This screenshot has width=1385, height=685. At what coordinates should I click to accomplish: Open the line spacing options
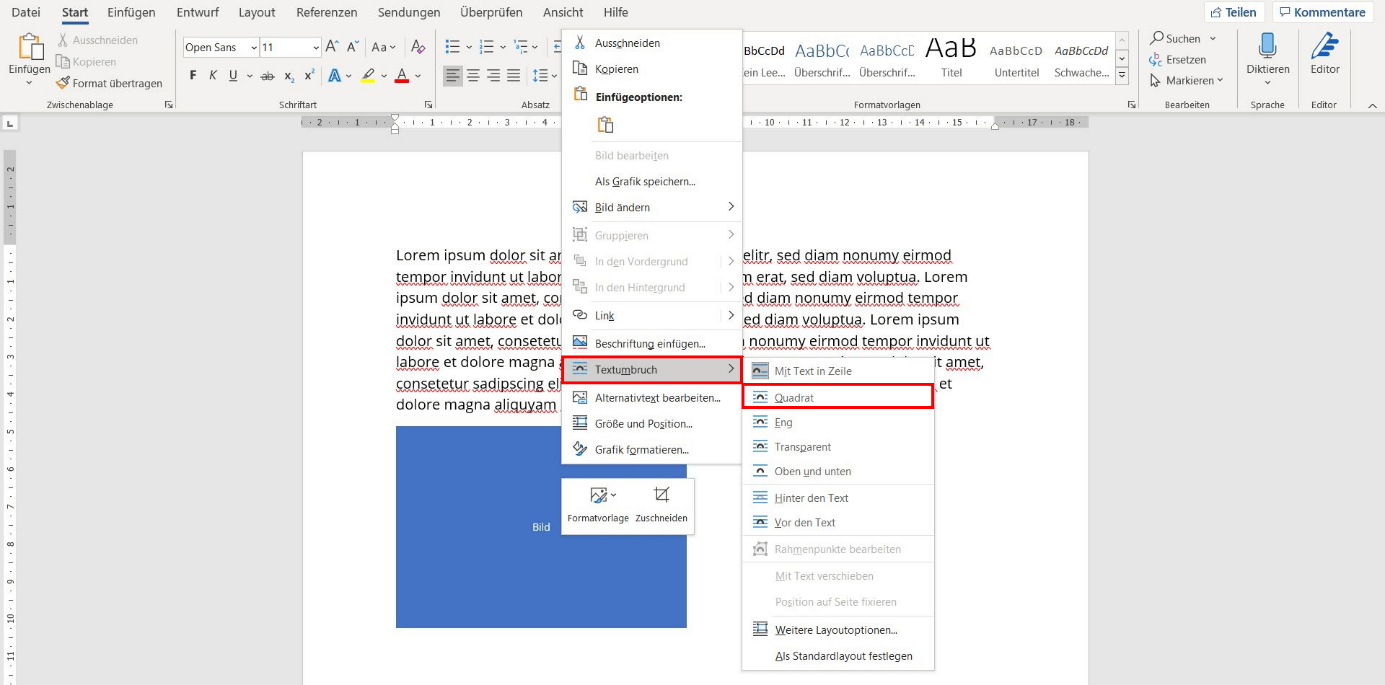click(541, 76)
